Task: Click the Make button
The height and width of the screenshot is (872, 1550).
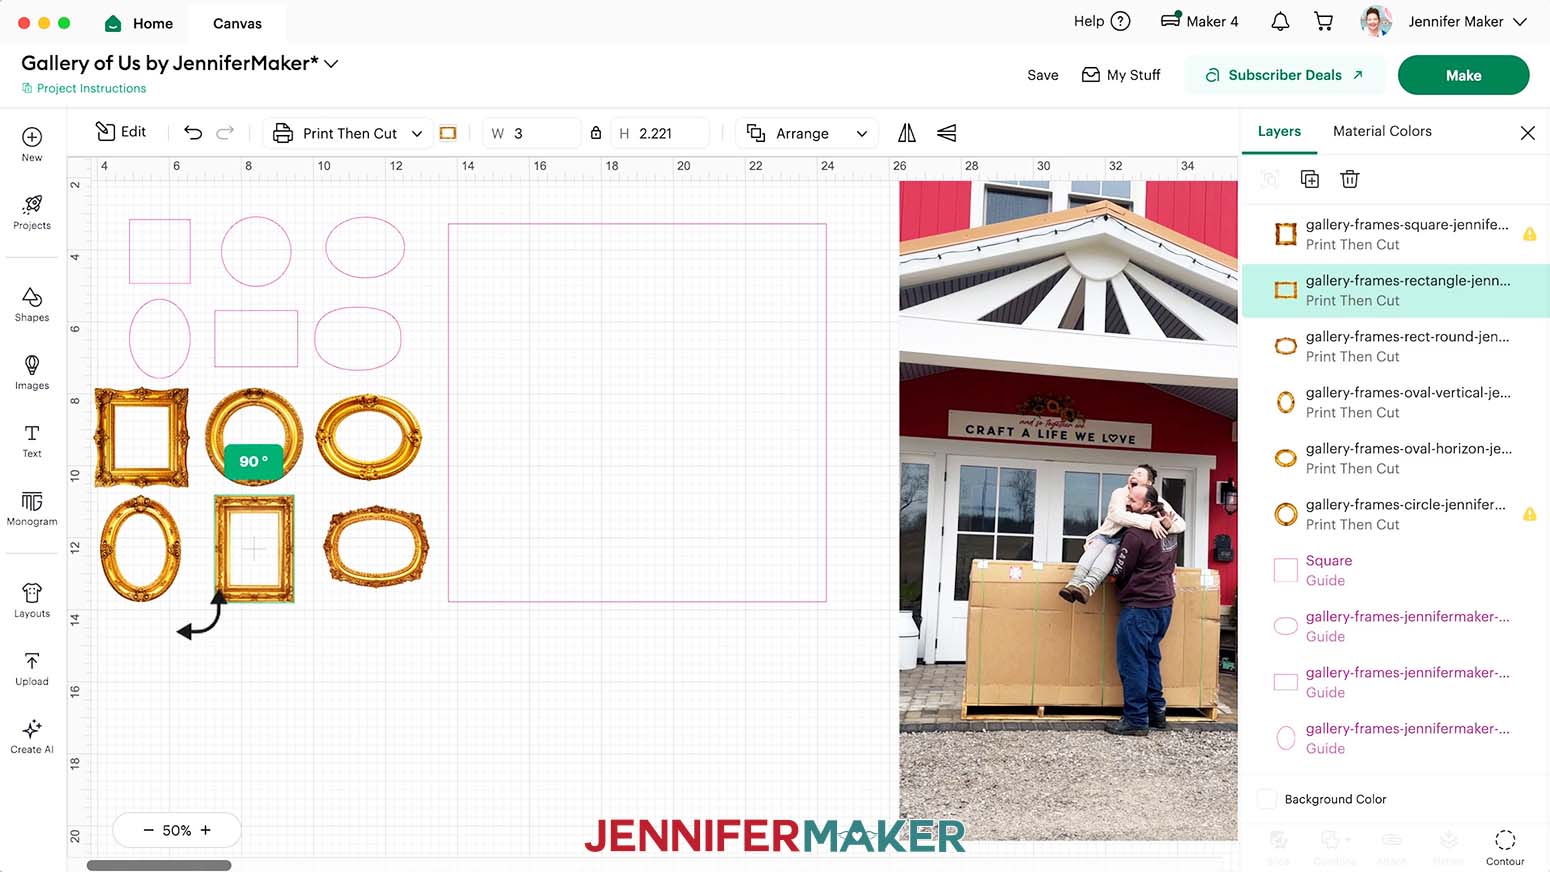Action: [1463, 75]
